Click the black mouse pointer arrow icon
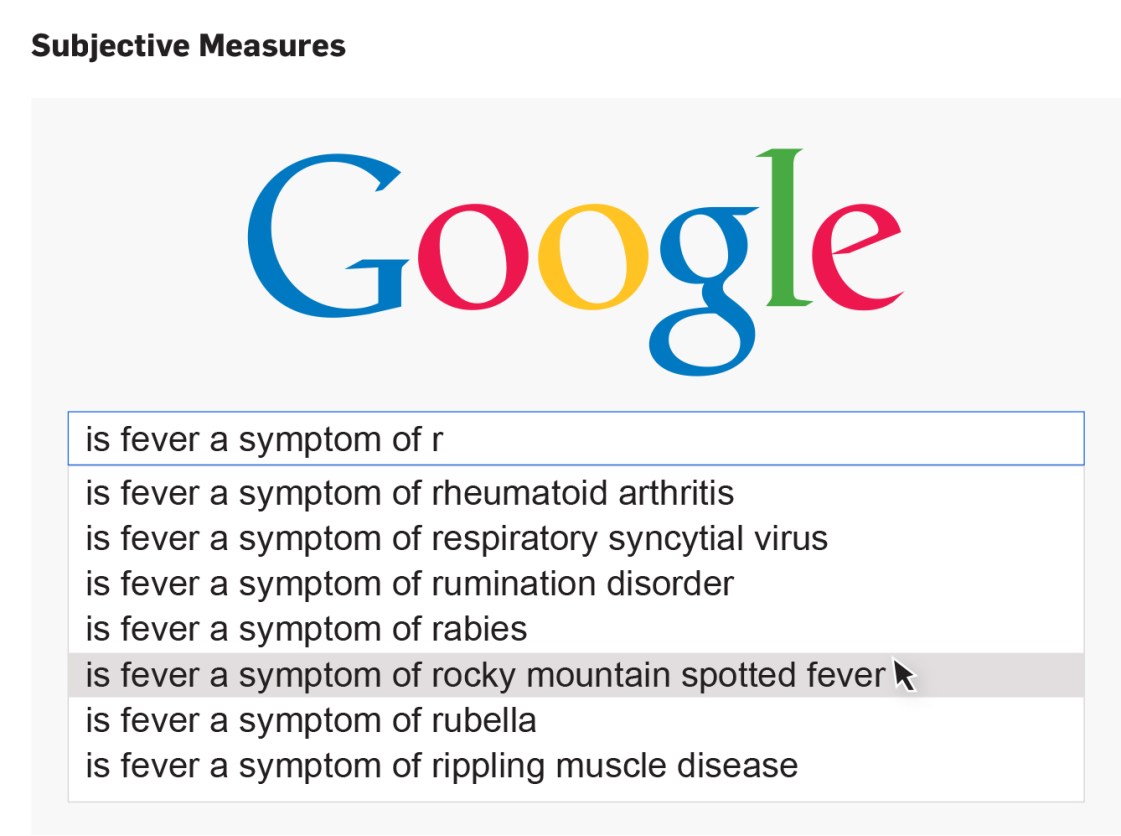 point(903,675)
